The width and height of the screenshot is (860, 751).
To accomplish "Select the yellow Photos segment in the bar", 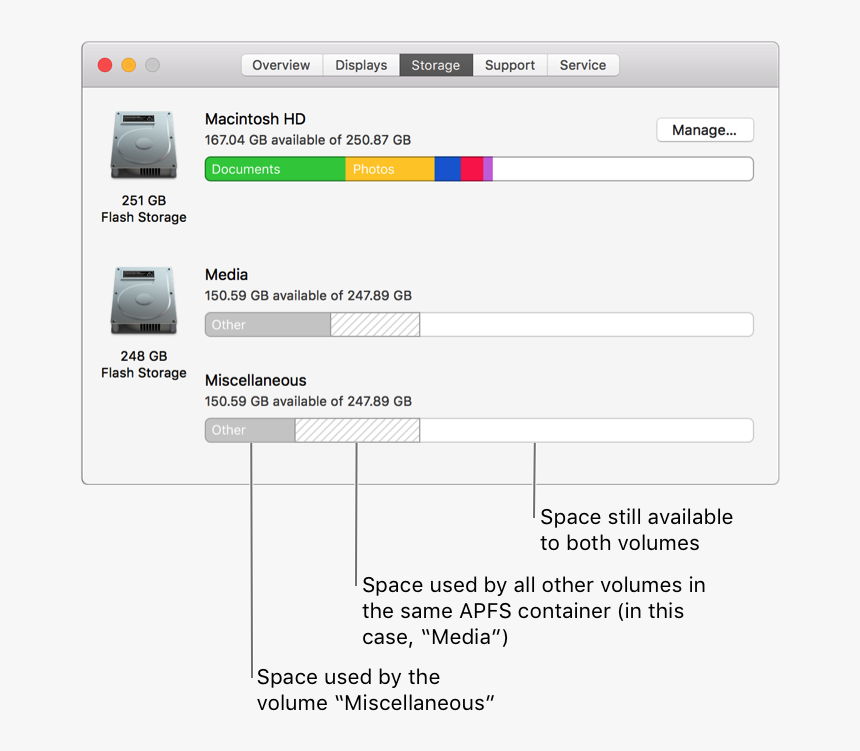I will click(x=390, y=168).
